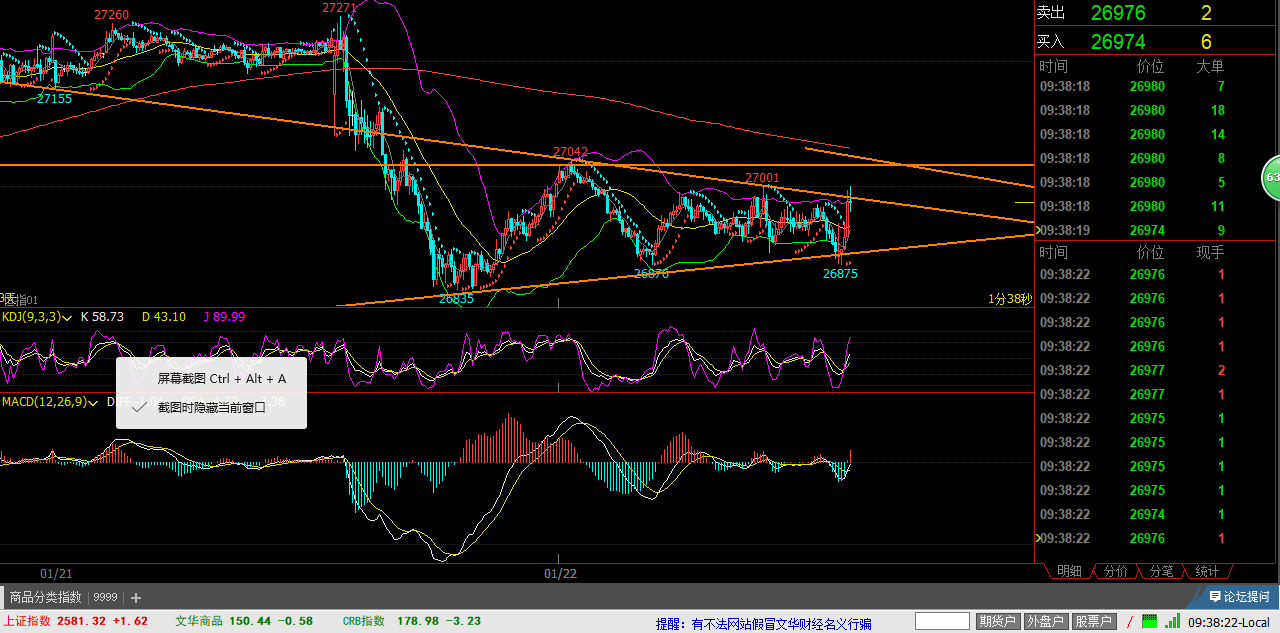Click the 27155 price label
Viewport: 1280px width, 633px height.
(x=54, y=98)
